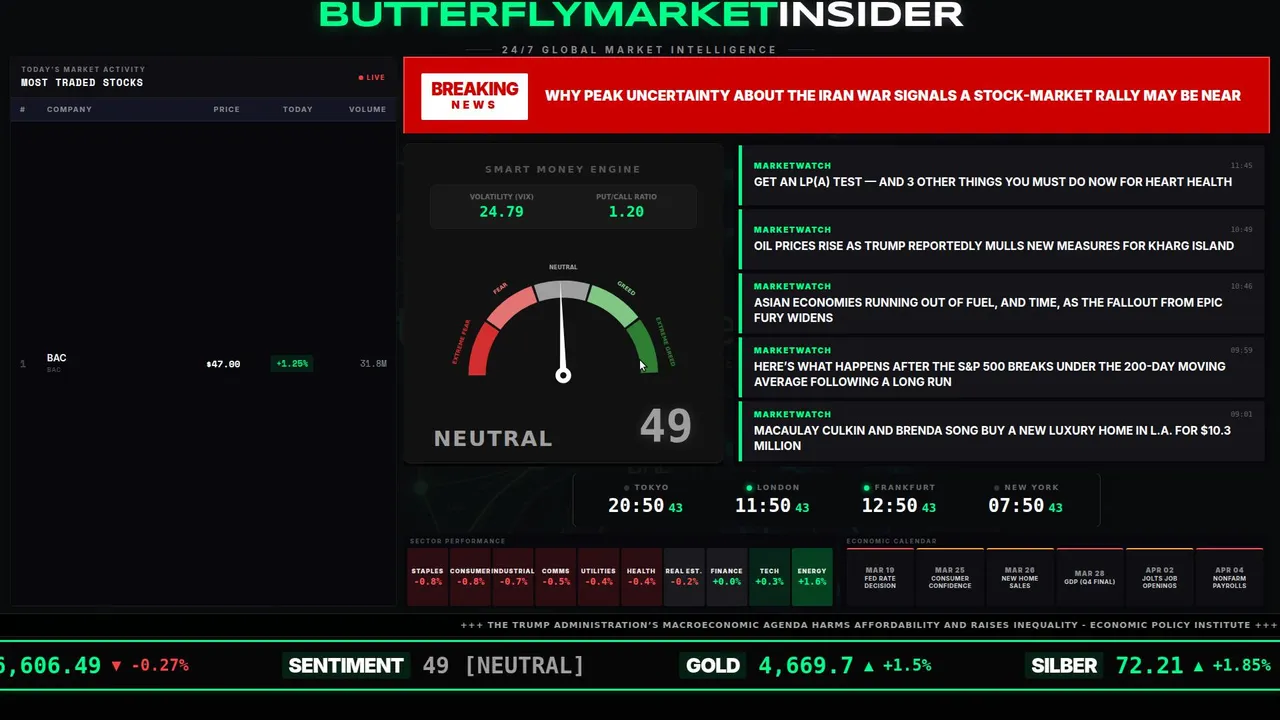Click the NEUTRAL sentiment label
The height and width of the screenshot is (720, 1280).
493,438
